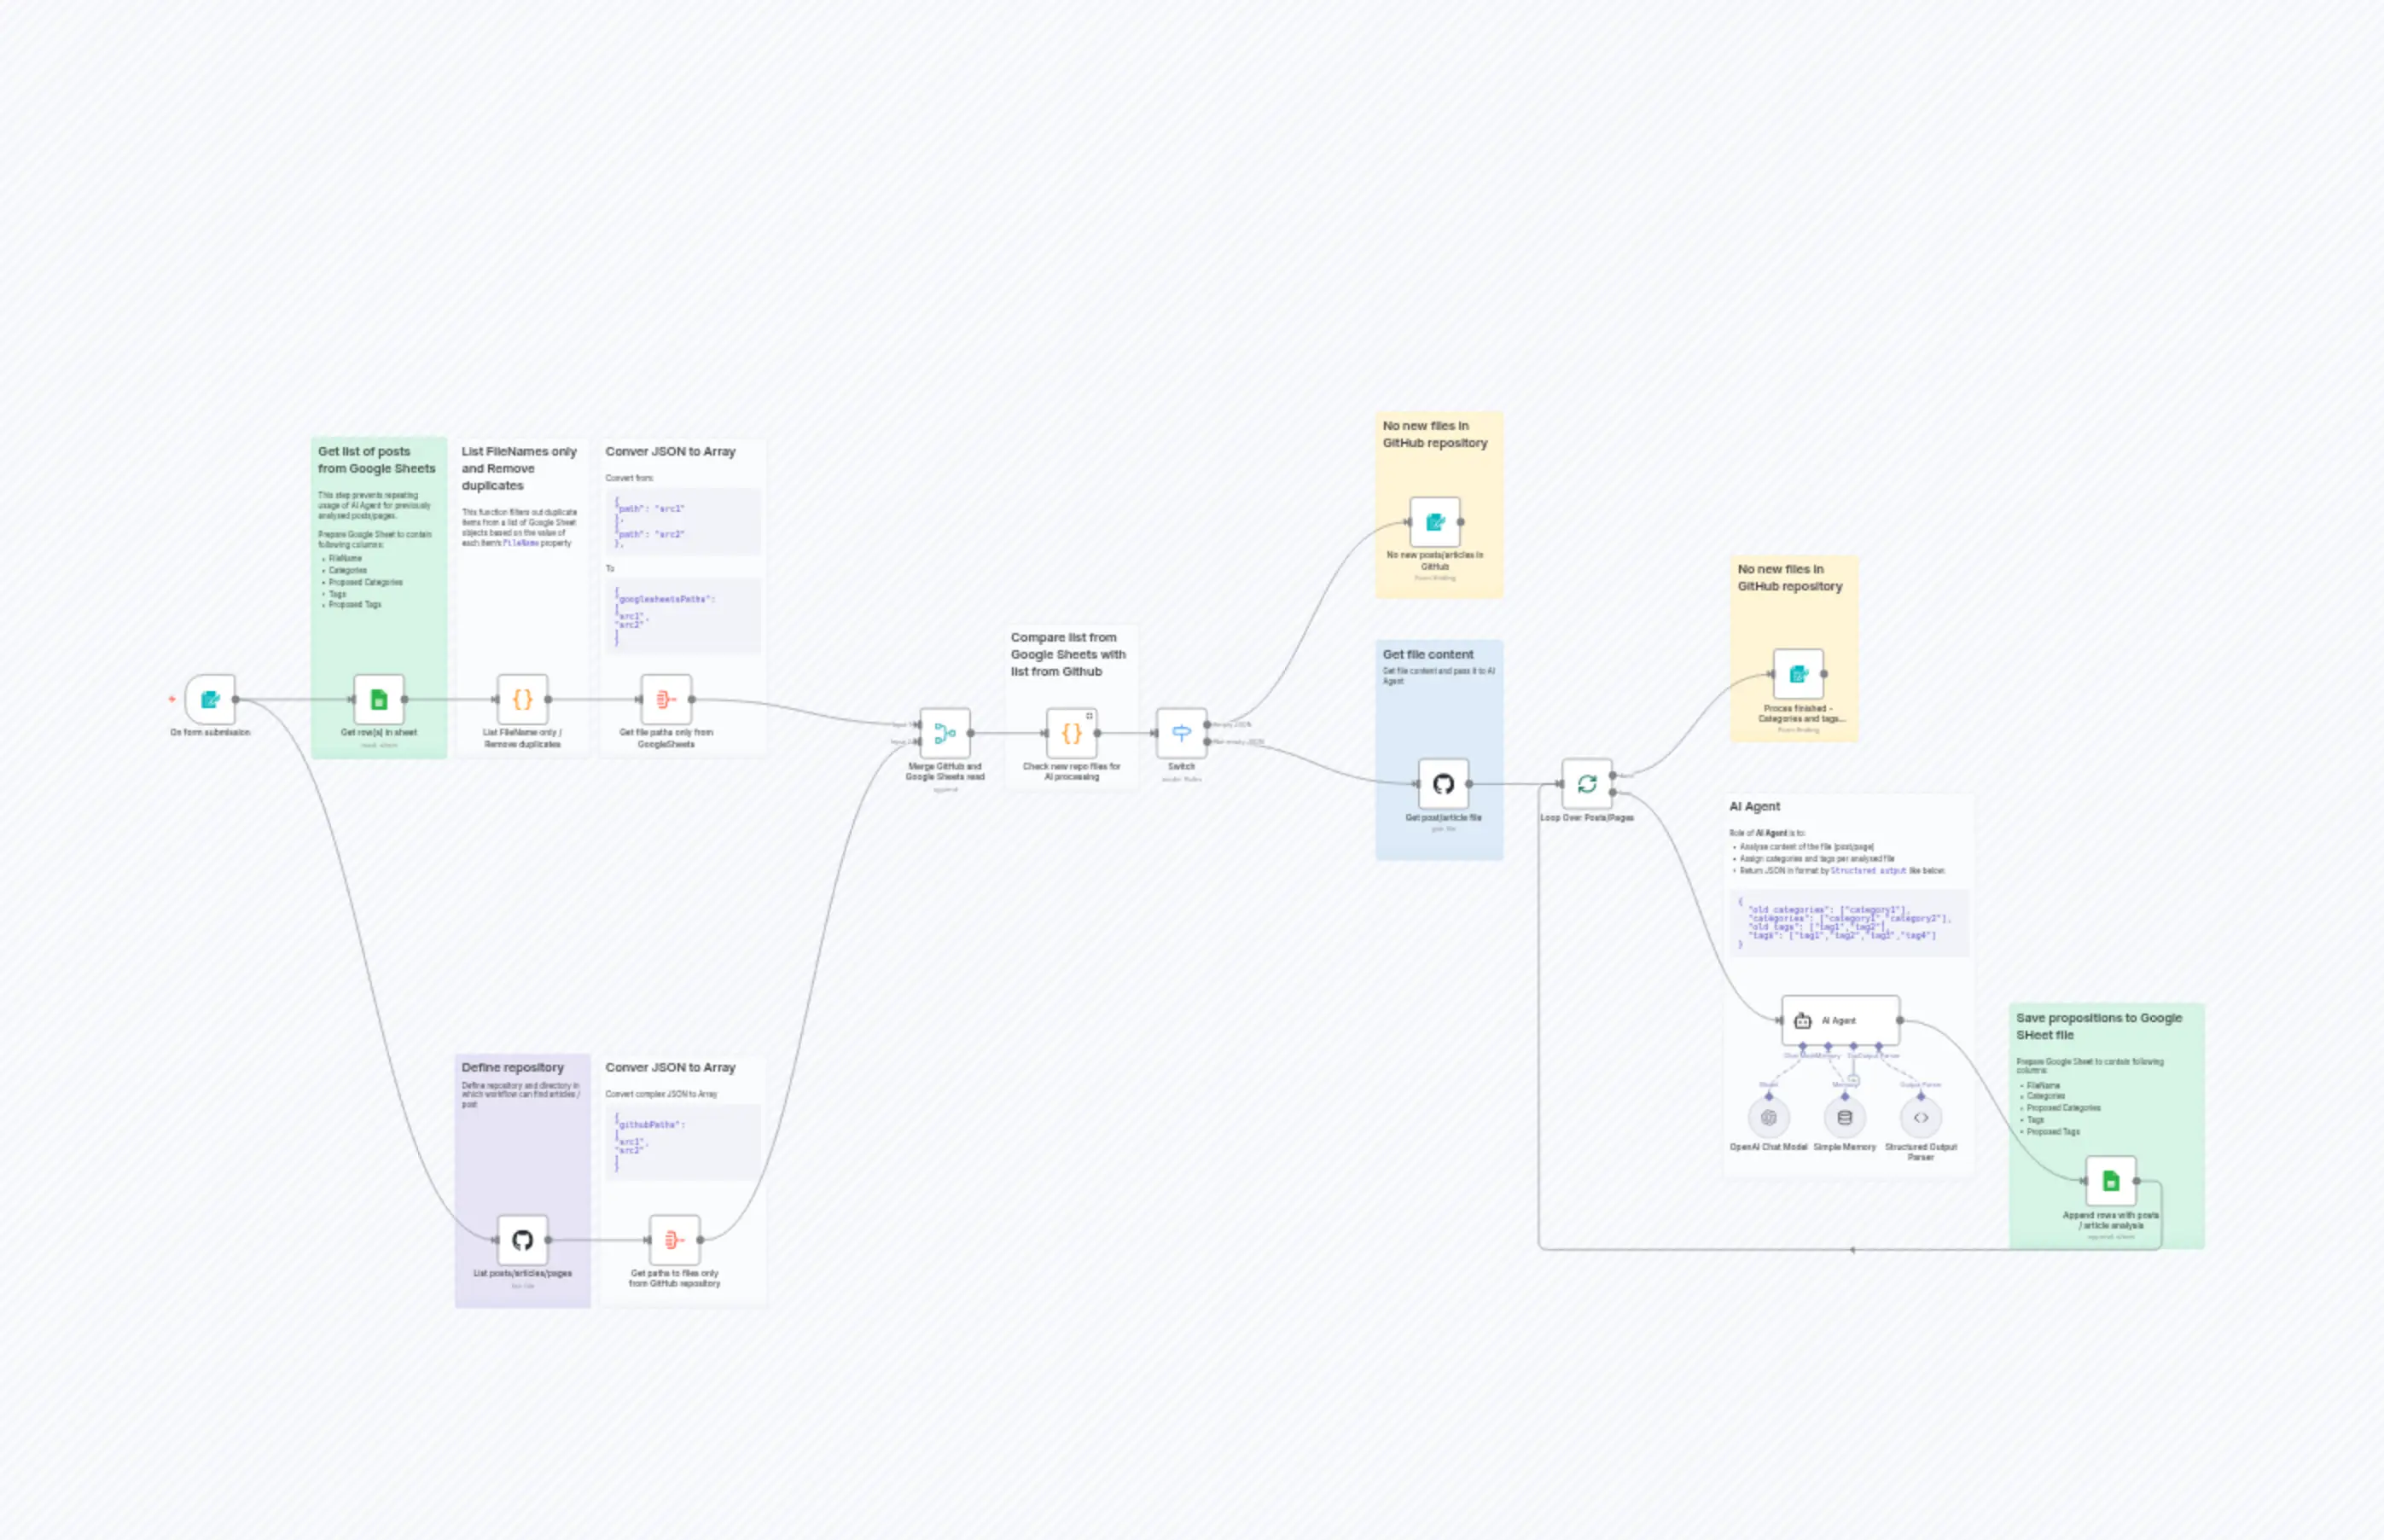Click the output connector dot on the AI Agent node
The image size is (2384, 1540).
click(1901, 1020)
